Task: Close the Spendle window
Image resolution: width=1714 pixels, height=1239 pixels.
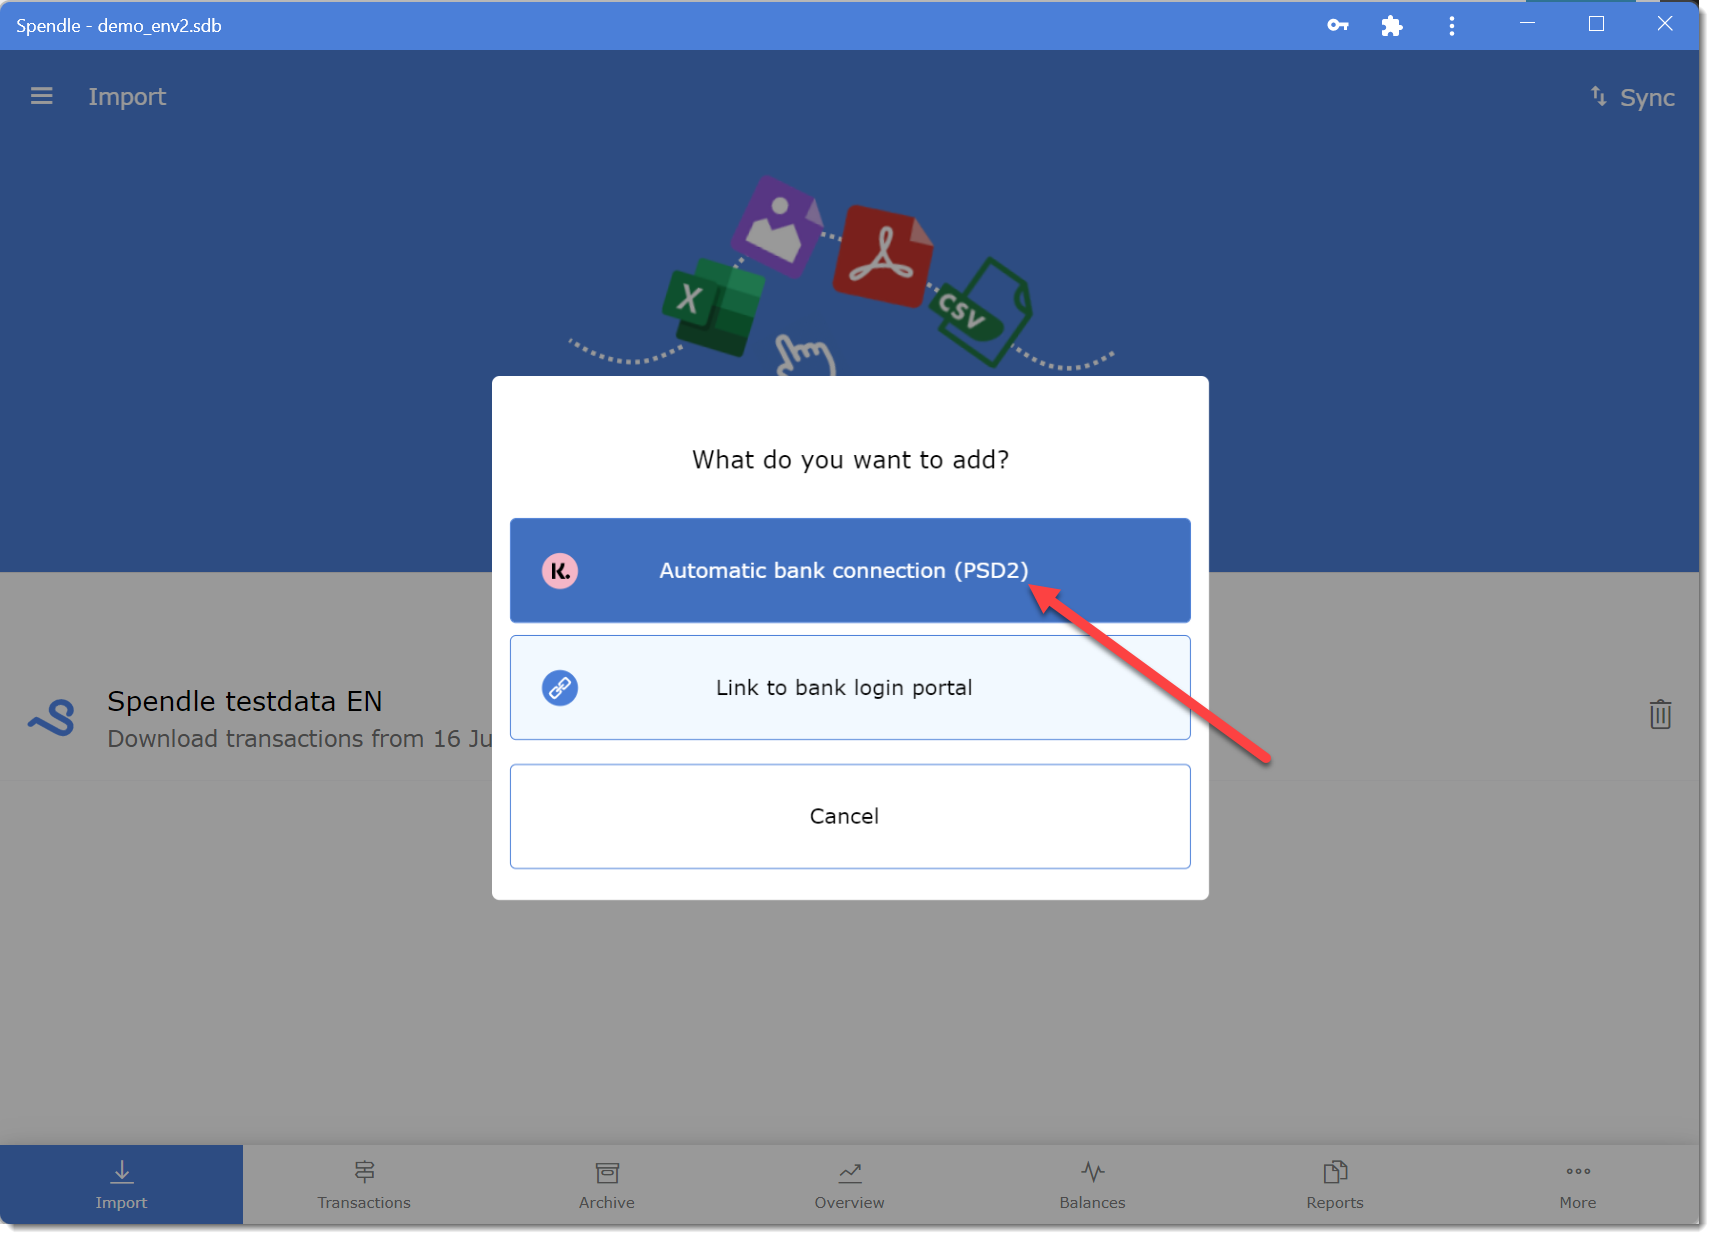Action: pyautogui.click(x=1664, y=24)
